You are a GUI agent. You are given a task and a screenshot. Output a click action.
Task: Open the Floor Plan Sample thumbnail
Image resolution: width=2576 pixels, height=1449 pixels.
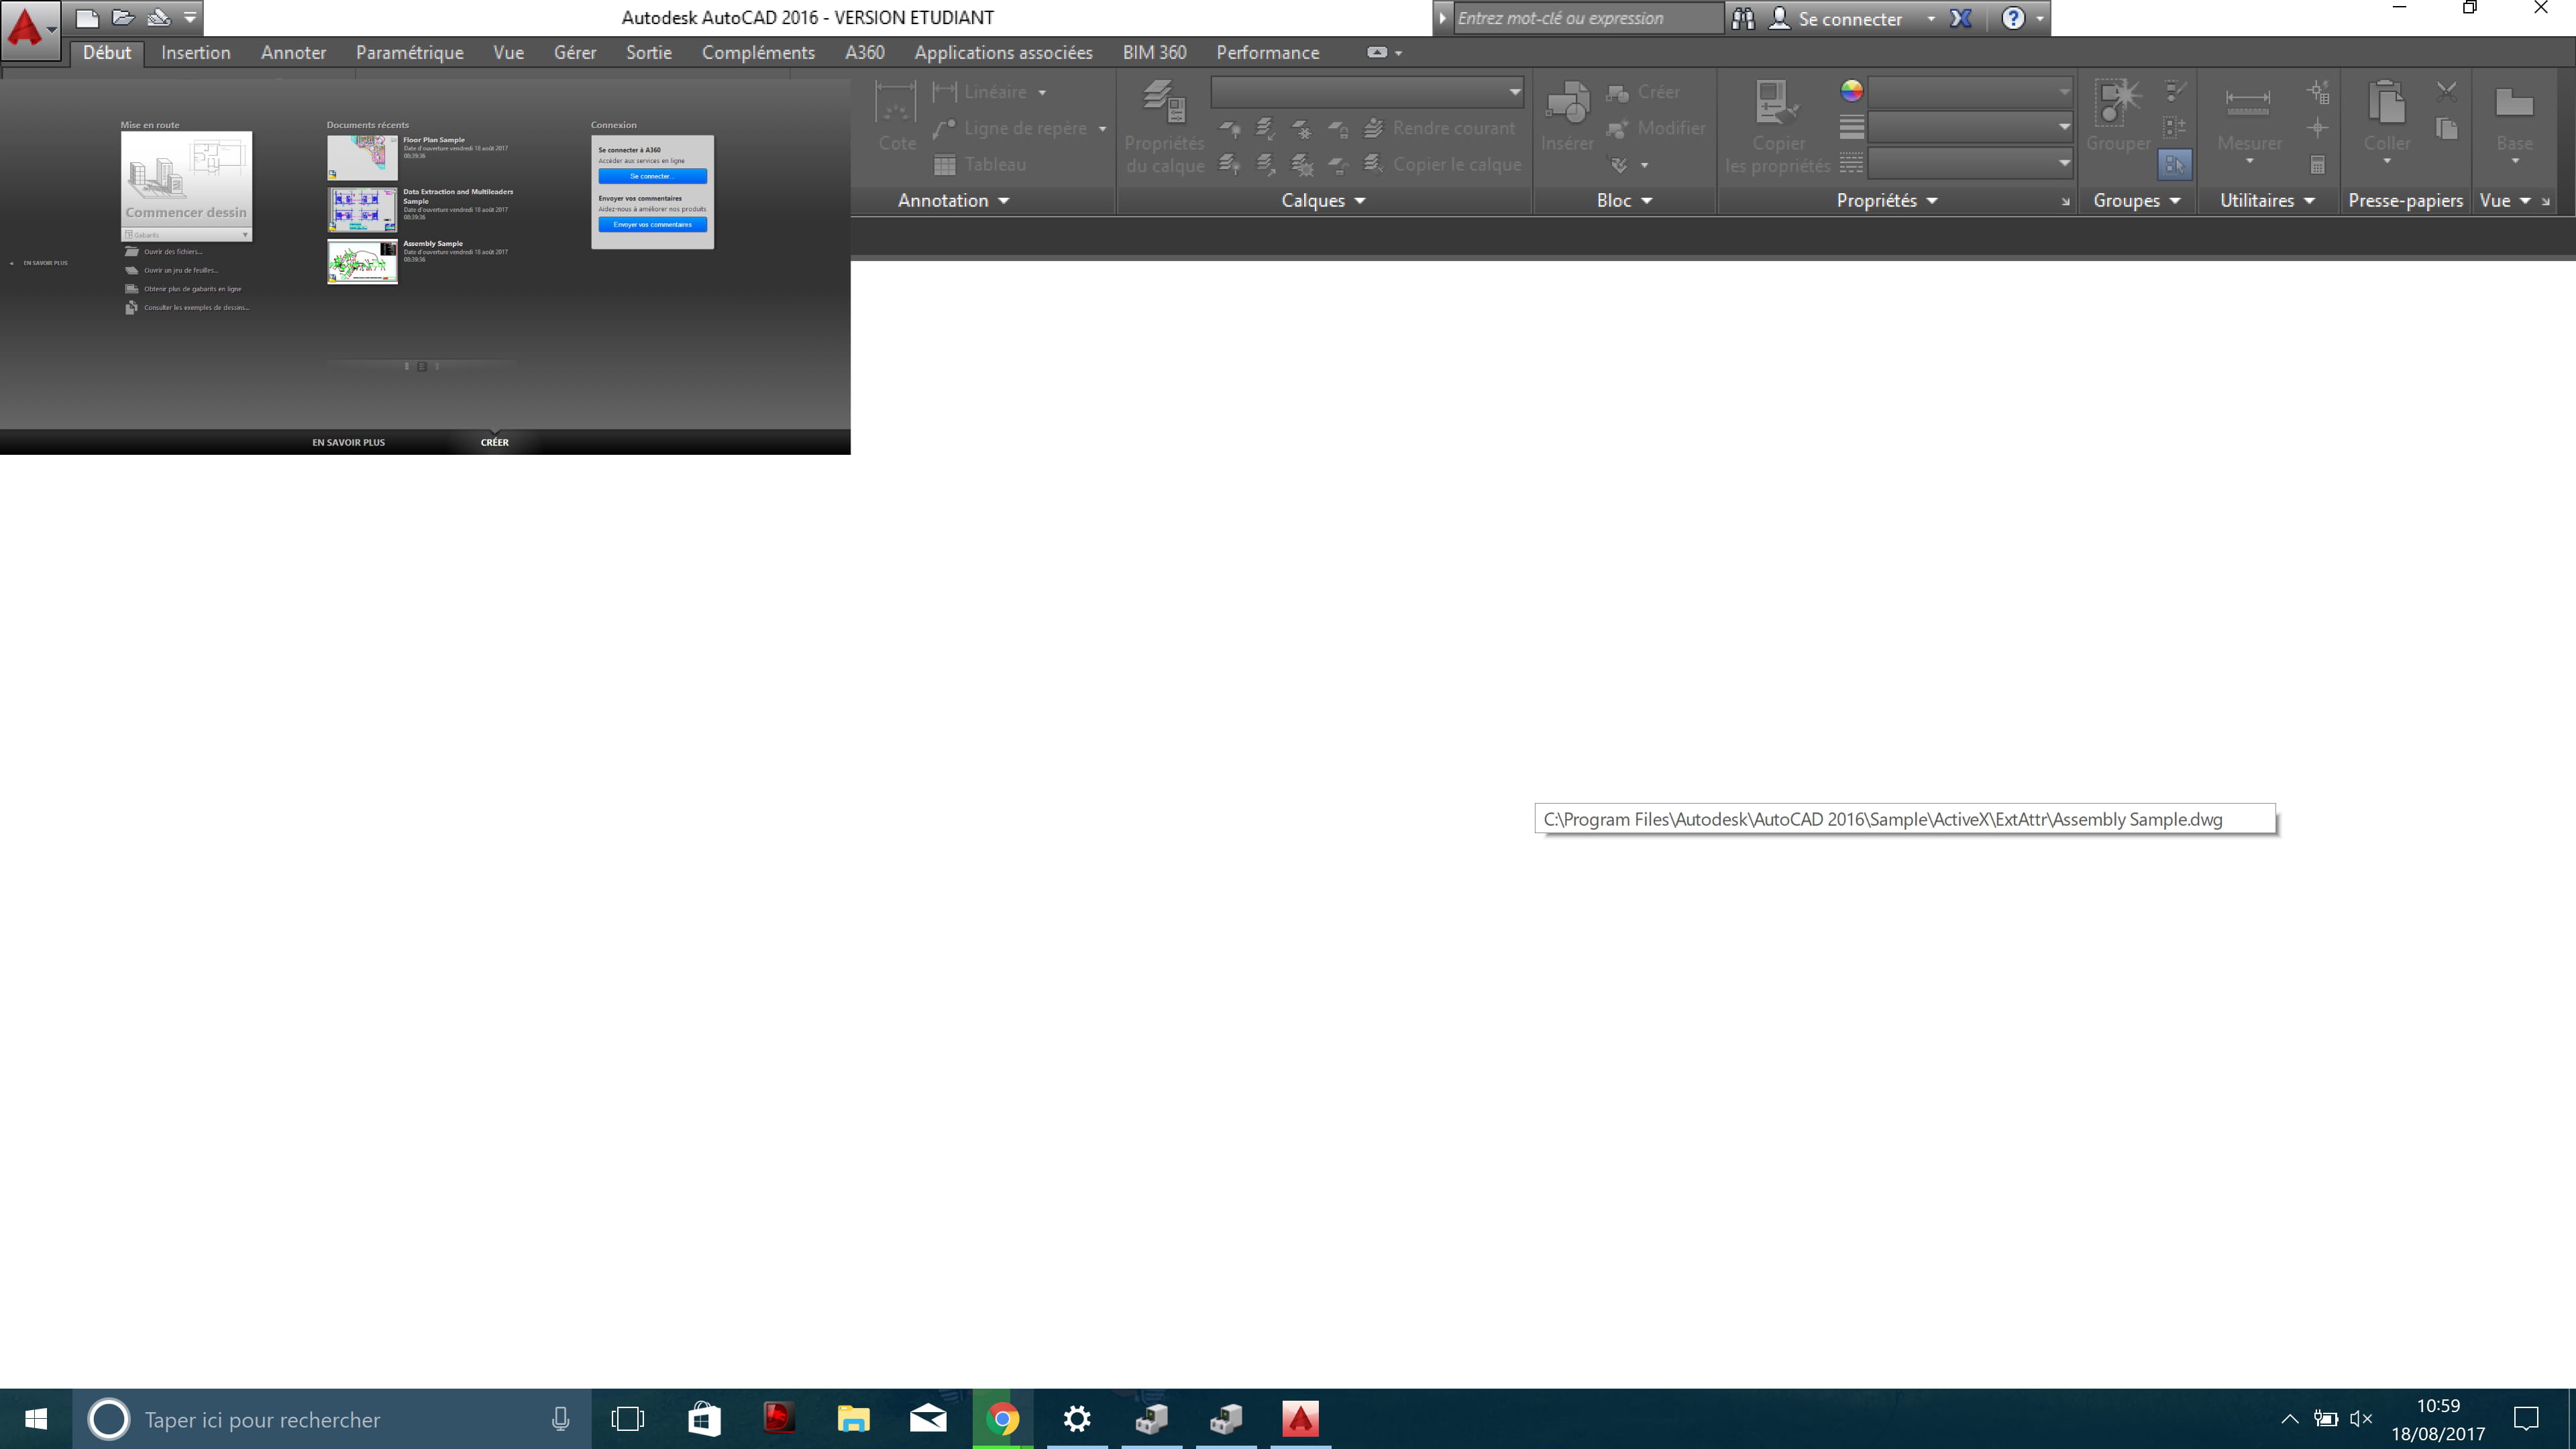pyautogui.click(x=362, y=158)
